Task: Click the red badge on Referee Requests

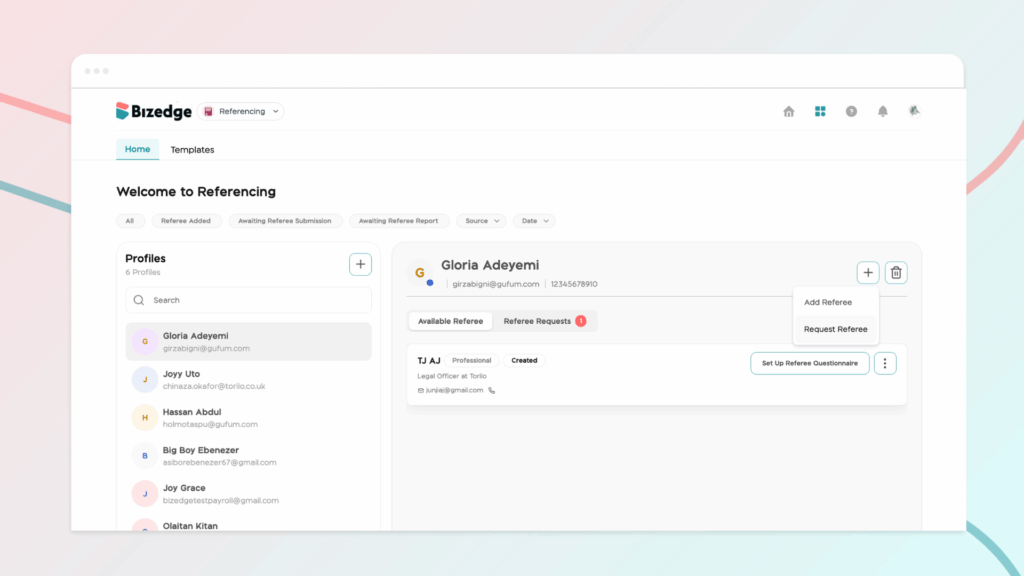Action: [x=581, y=321]
